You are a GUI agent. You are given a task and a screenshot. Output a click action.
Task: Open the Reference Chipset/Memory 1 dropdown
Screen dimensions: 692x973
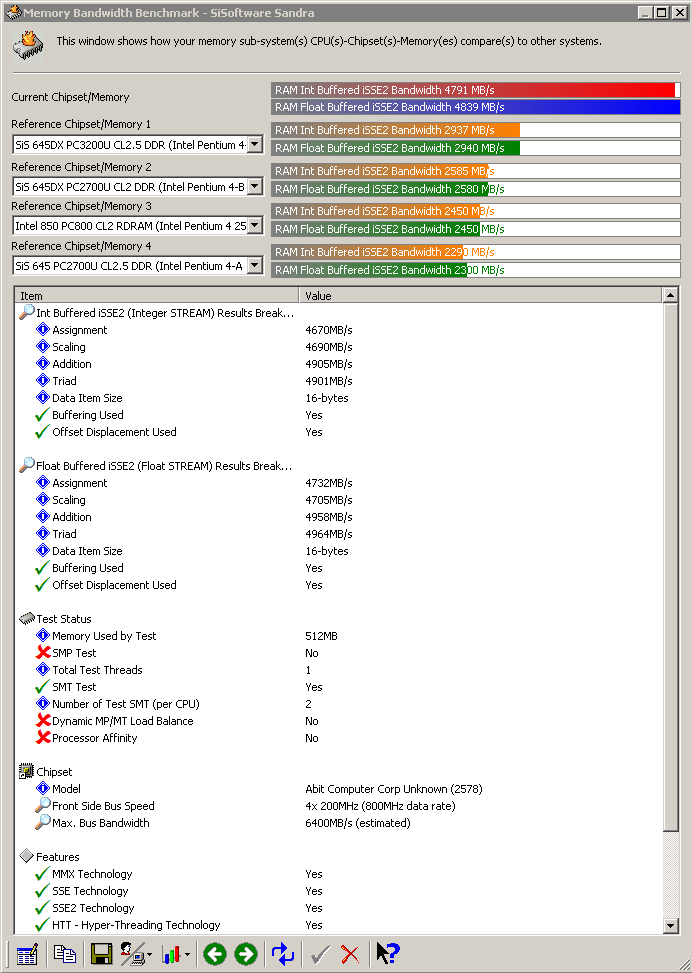click(254, 145)
